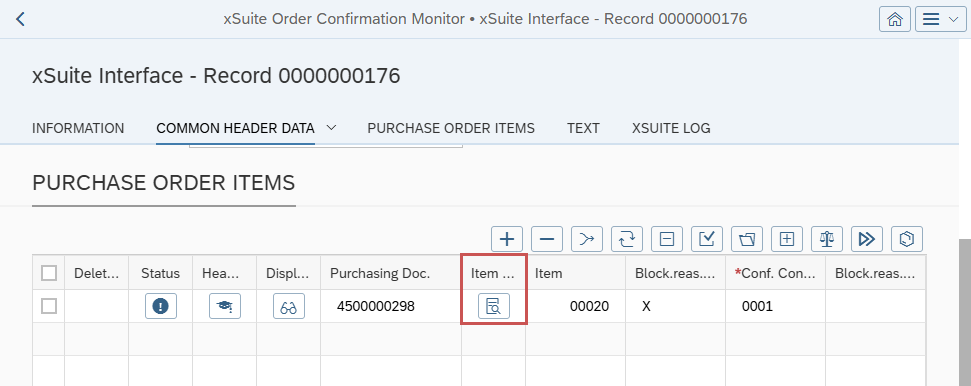Click the boxed minus collapse icon
This screenshot has height=386, width=971.
tap(667, 239)
